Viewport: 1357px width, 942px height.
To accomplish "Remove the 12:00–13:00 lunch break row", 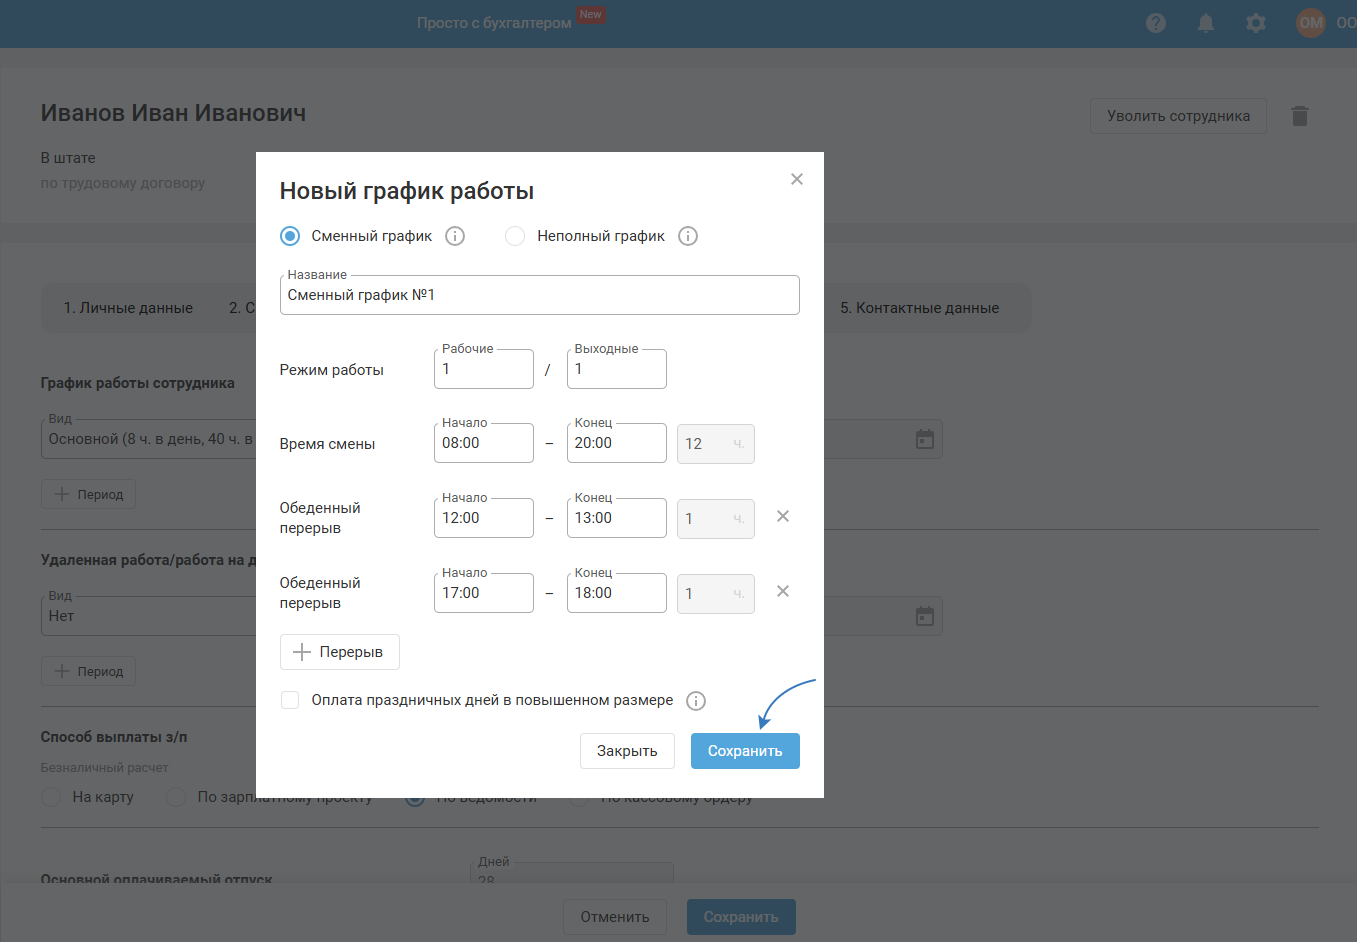I will (783, 517).
